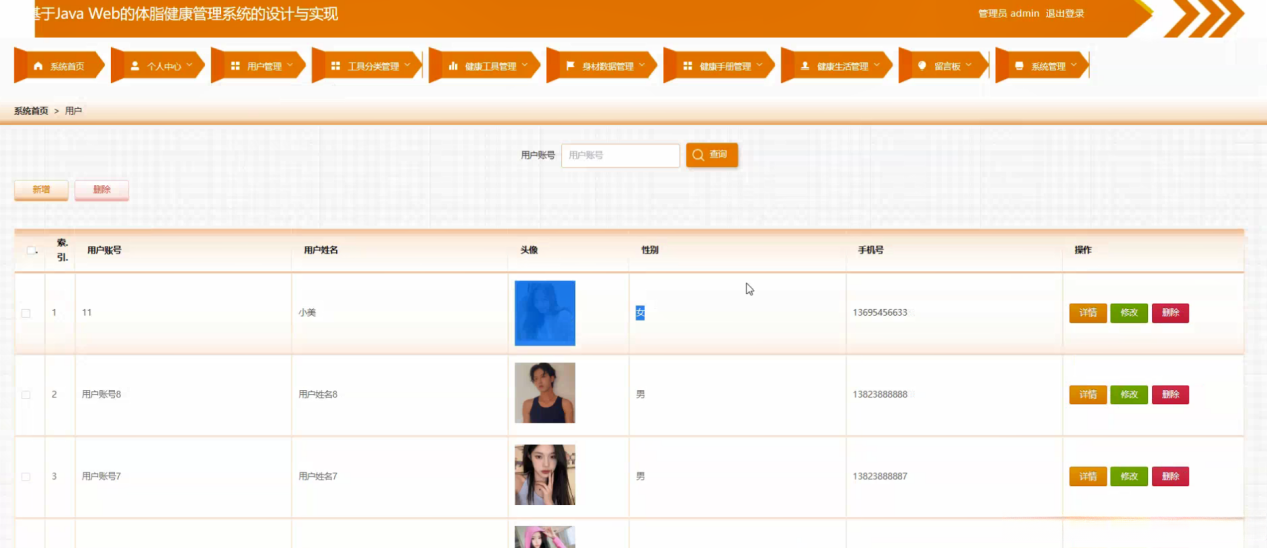This screenshot has height=548, width=1267.
Task: Click 修改 for 用户账号7
Action: [1129, 477]
